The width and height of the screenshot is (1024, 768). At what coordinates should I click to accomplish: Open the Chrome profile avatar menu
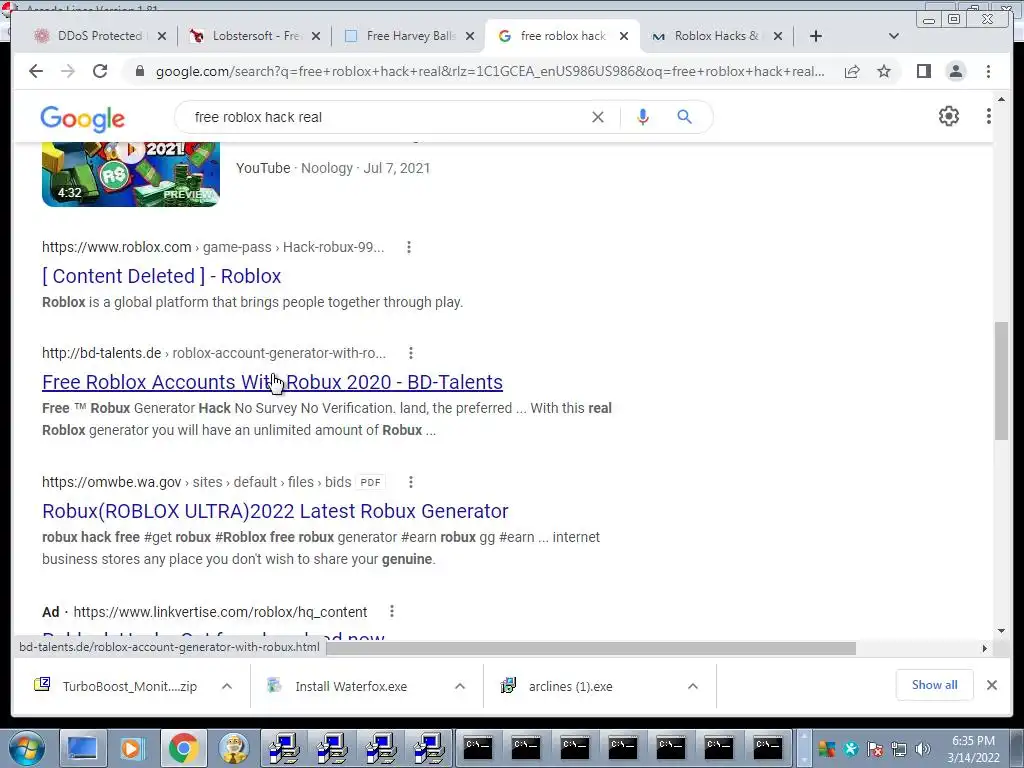955,71
